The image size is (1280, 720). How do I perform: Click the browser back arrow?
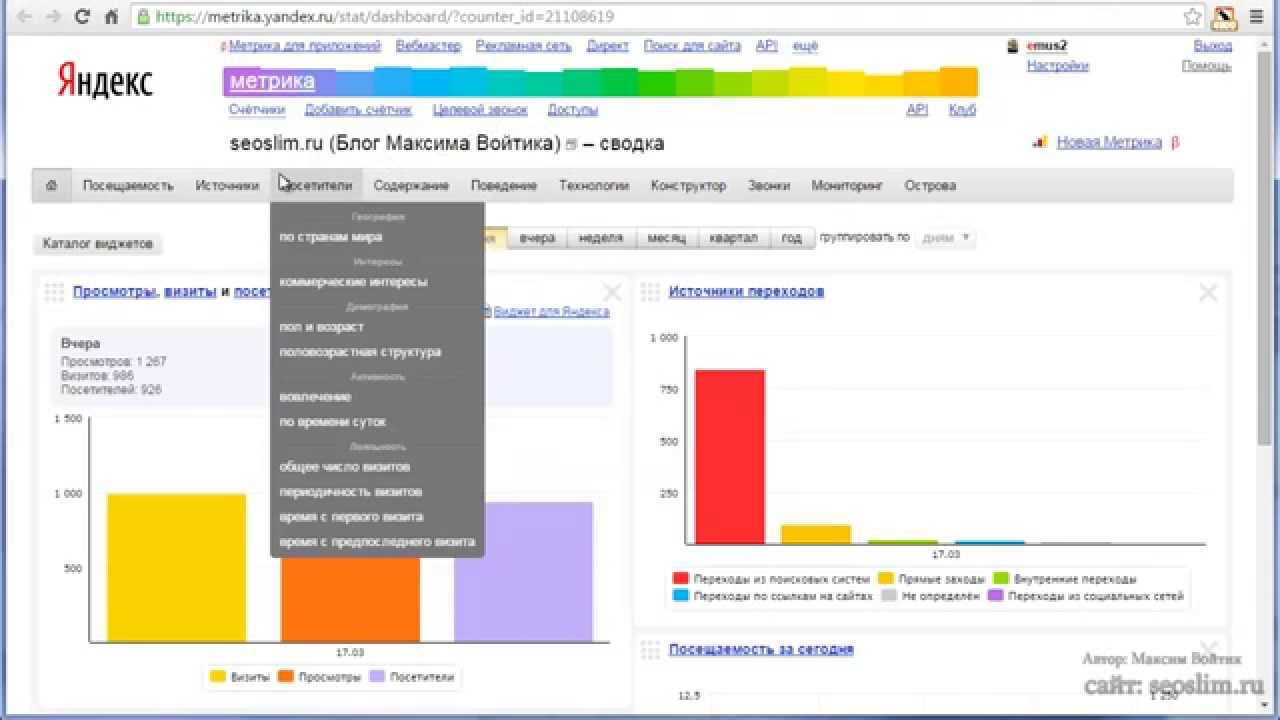click(x=24, y=17)
